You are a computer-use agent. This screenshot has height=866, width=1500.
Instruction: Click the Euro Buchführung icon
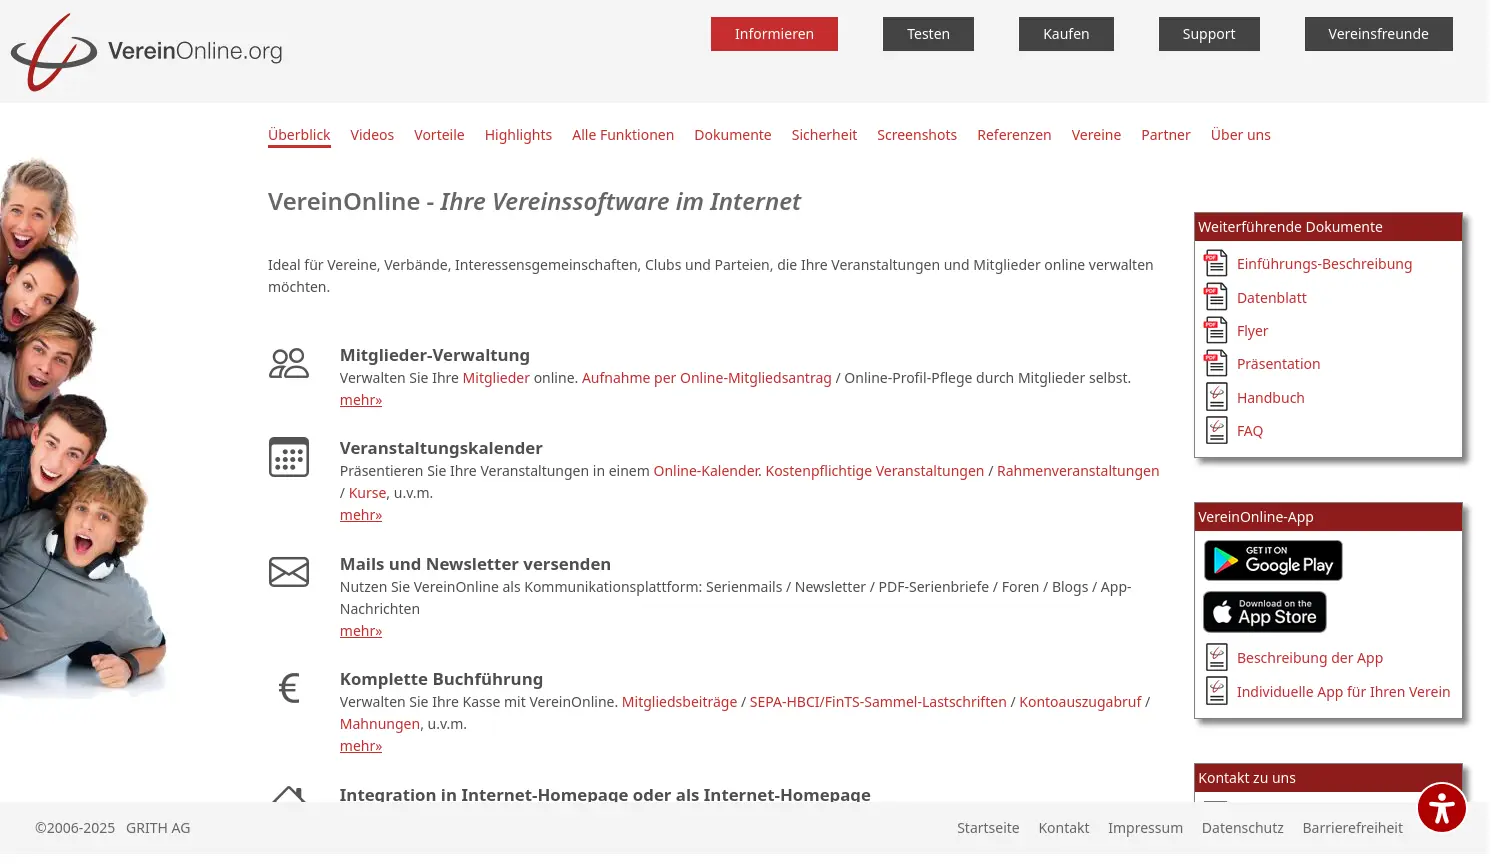point(289,688)
